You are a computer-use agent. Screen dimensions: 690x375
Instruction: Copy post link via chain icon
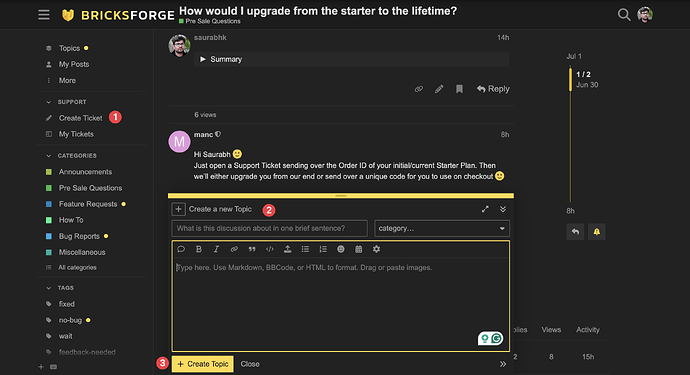[x=418, y=89]
